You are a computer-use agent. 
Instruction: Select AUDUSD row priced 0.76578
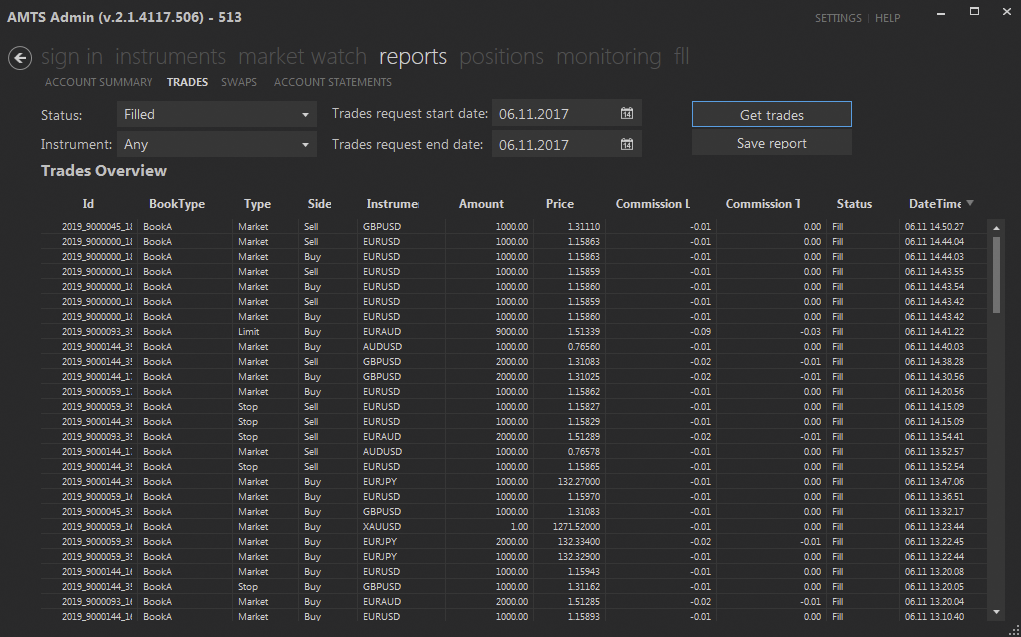pyautogui.click(x=514, y=451)
